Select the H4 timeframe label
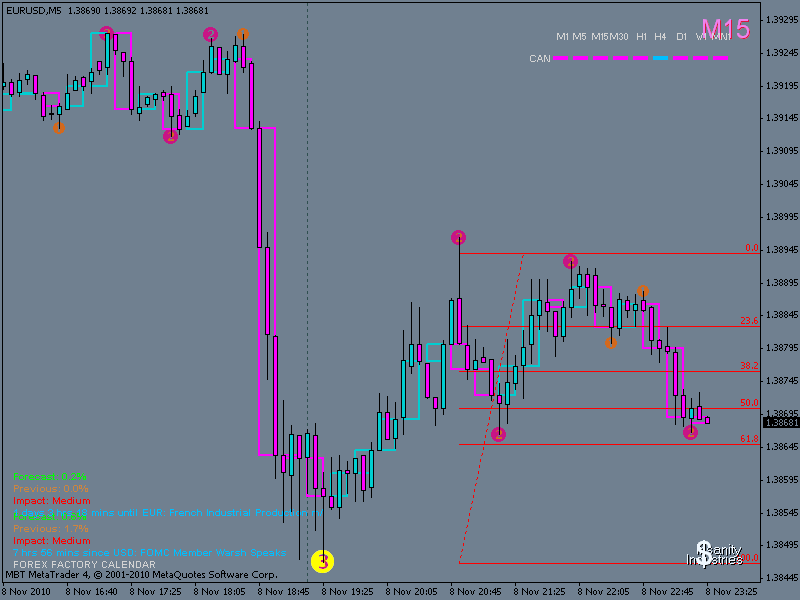Viewport: 800px width, 600px height. (660, 37)
